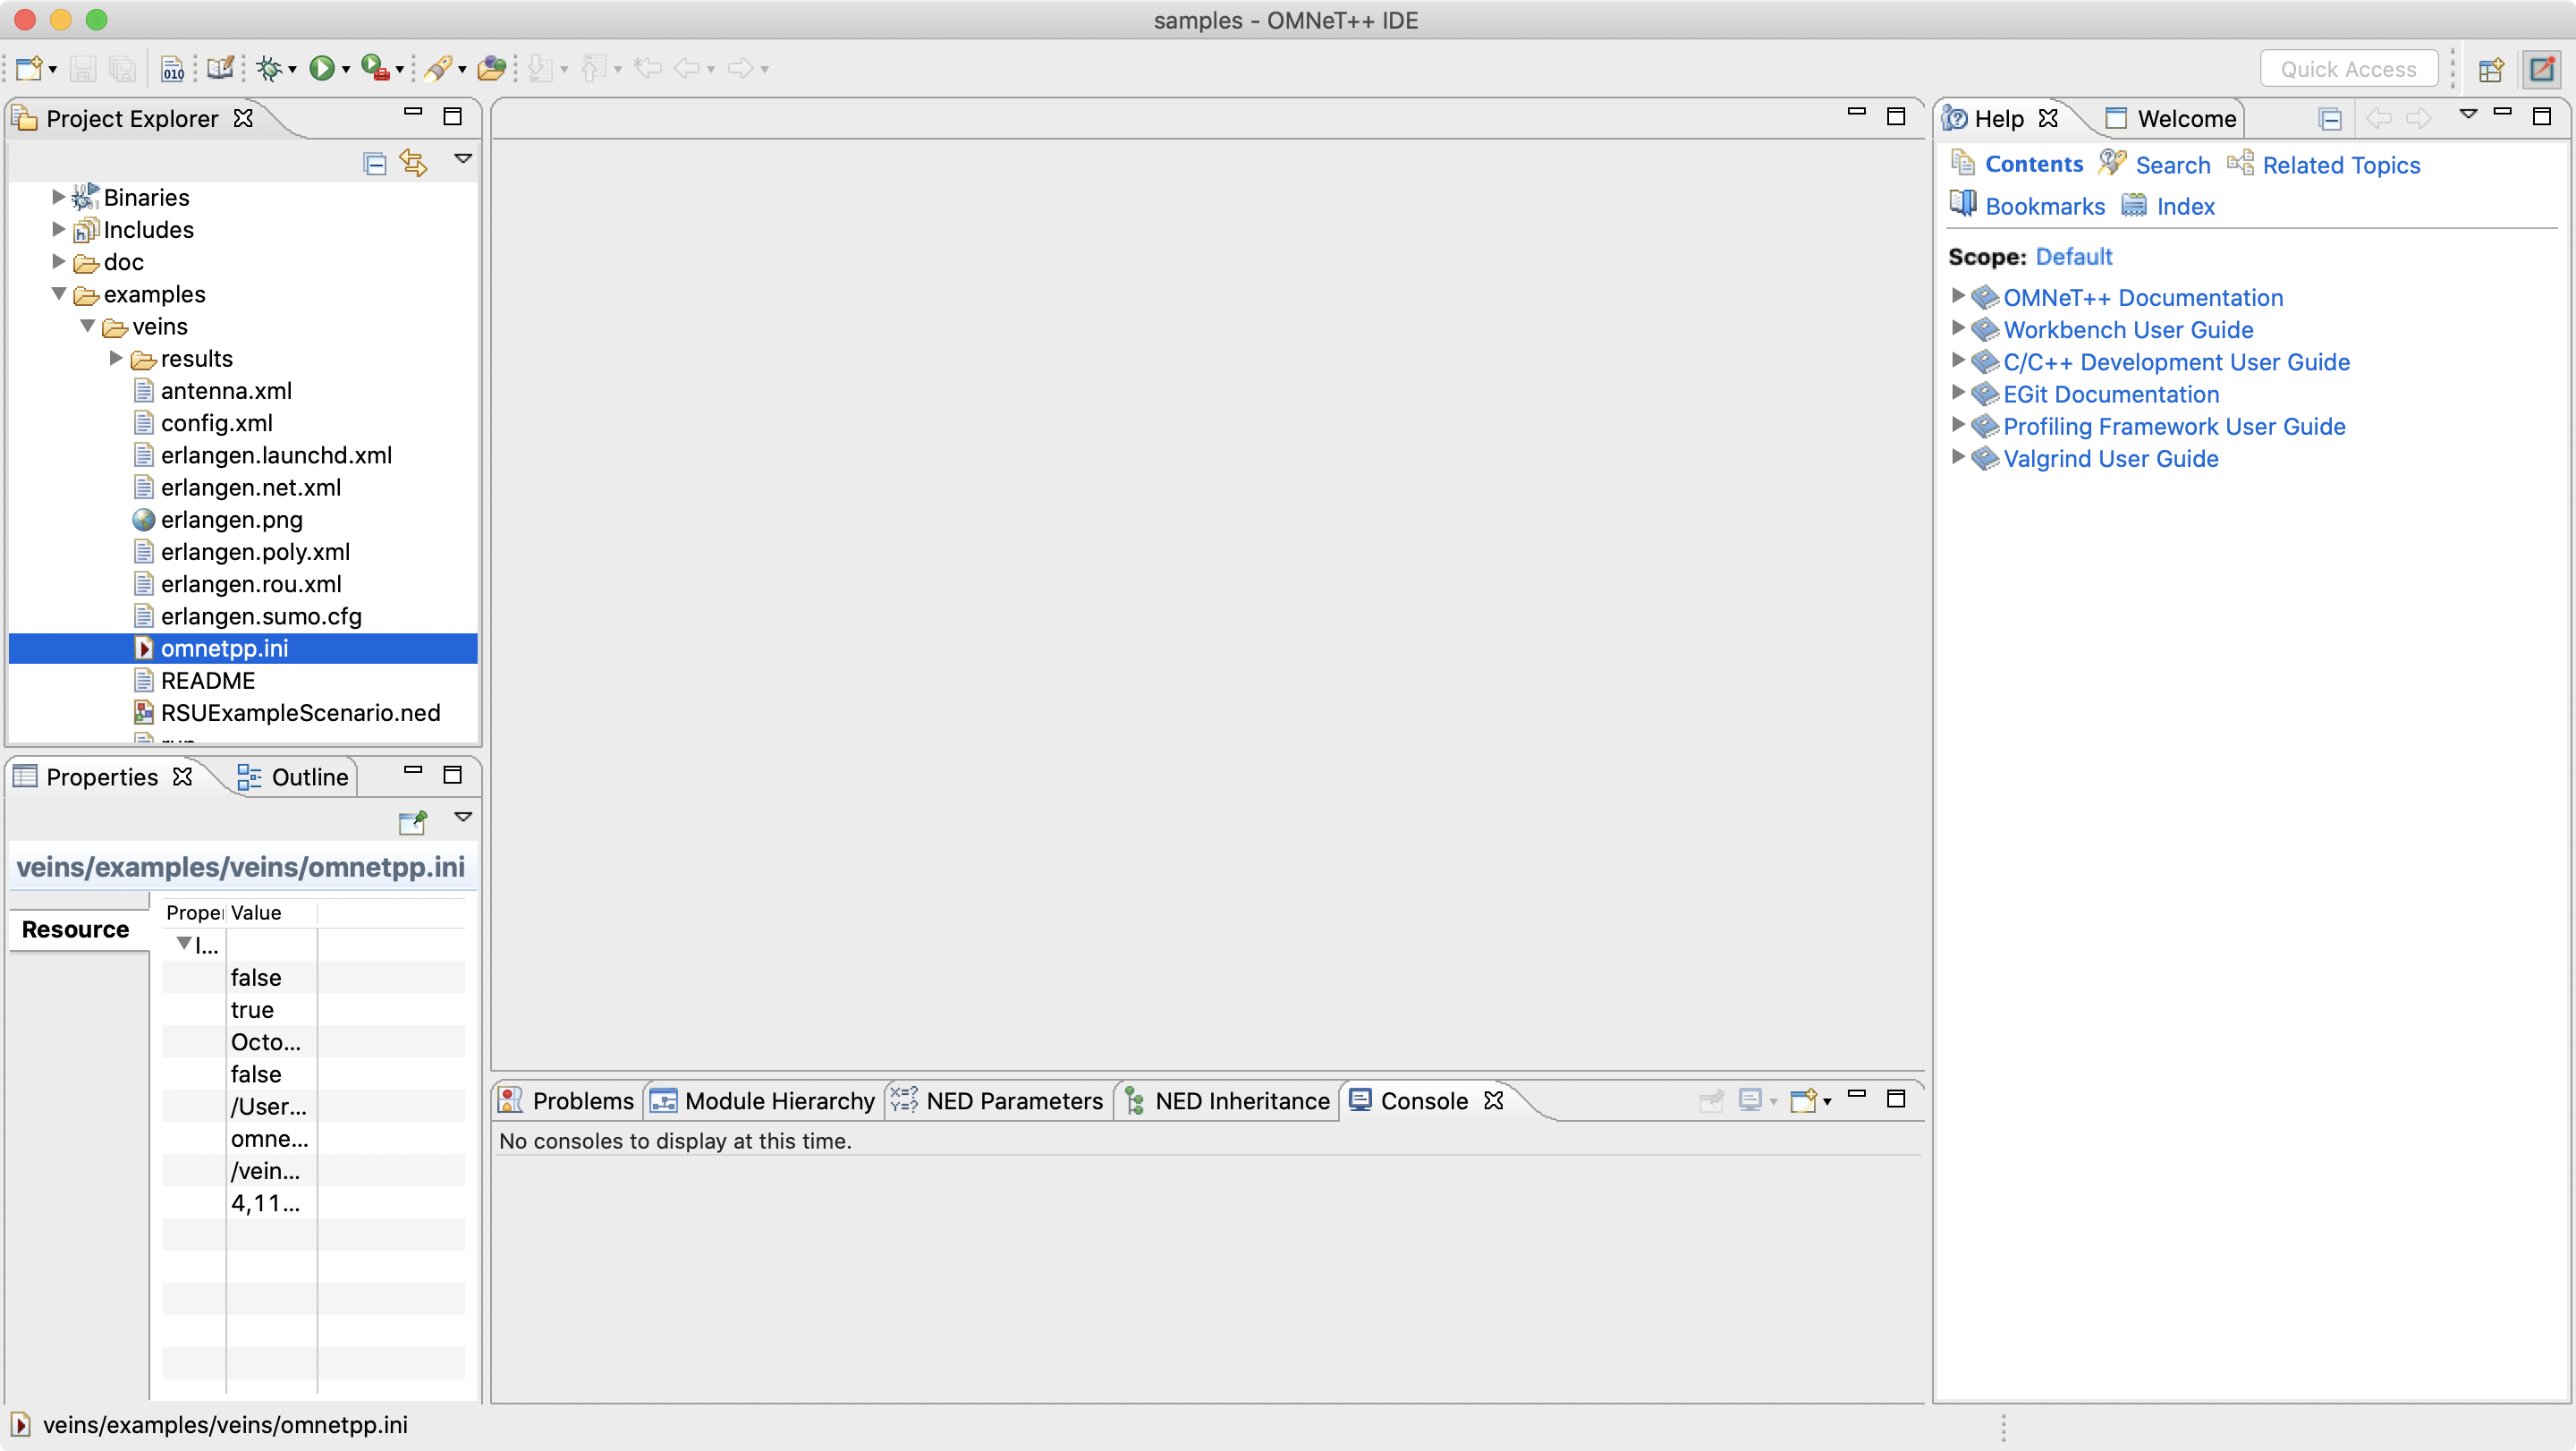The height and width of the screenshot is (1451, 2576).
Task: Expand the results folder
Action: 116,358
